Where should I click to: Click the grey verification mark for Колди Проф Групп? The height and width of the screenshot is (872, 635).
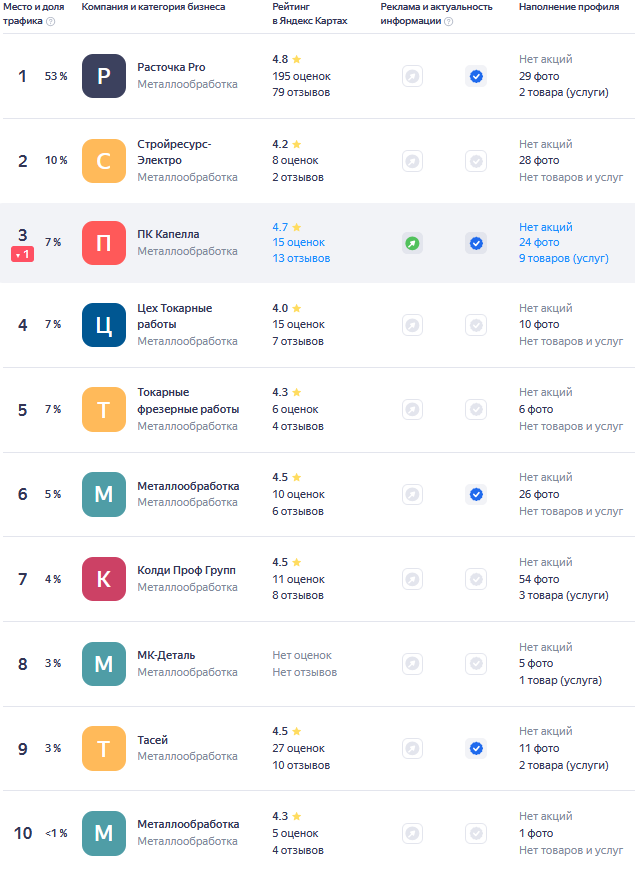pos(476,579)
